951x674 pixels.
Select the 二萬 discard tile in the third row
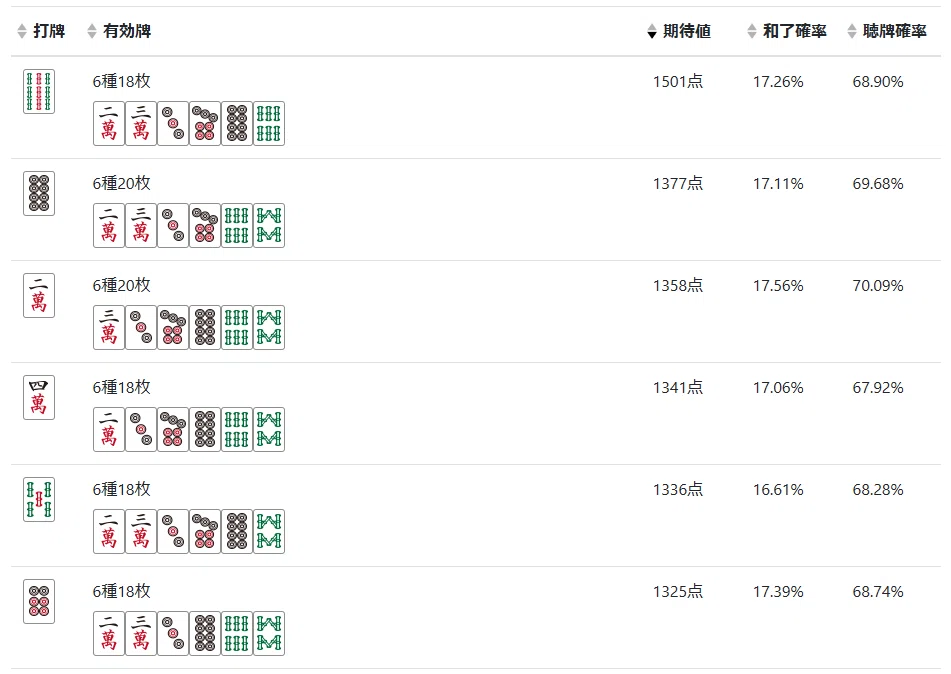[x=39, y=295]
